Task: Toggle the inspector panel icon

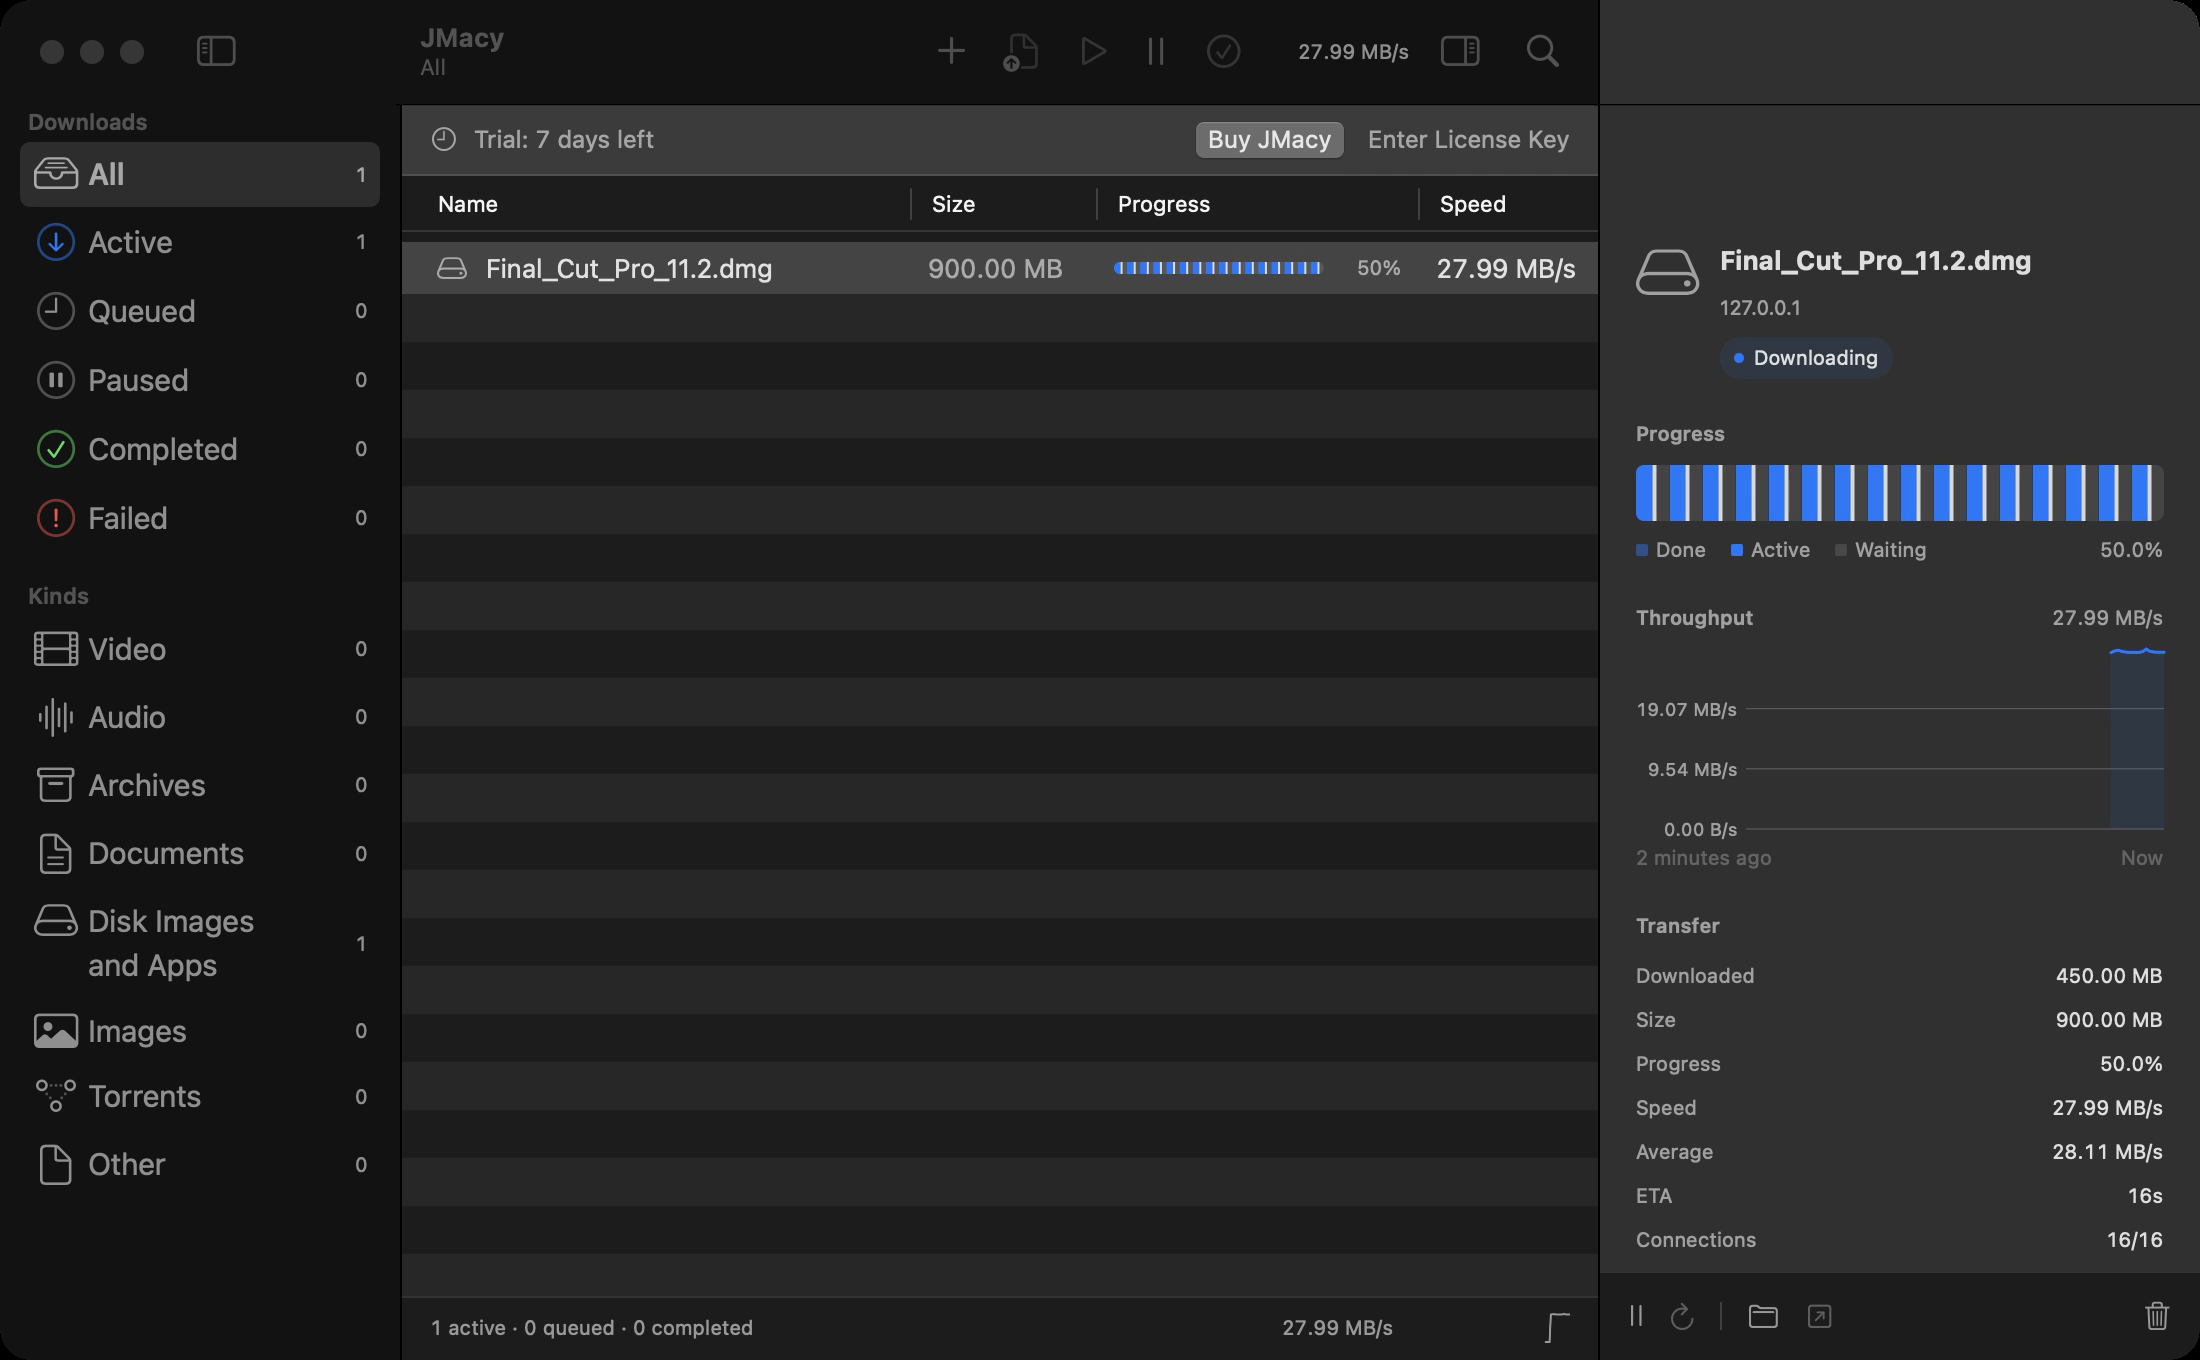Action: [1460, 51]
